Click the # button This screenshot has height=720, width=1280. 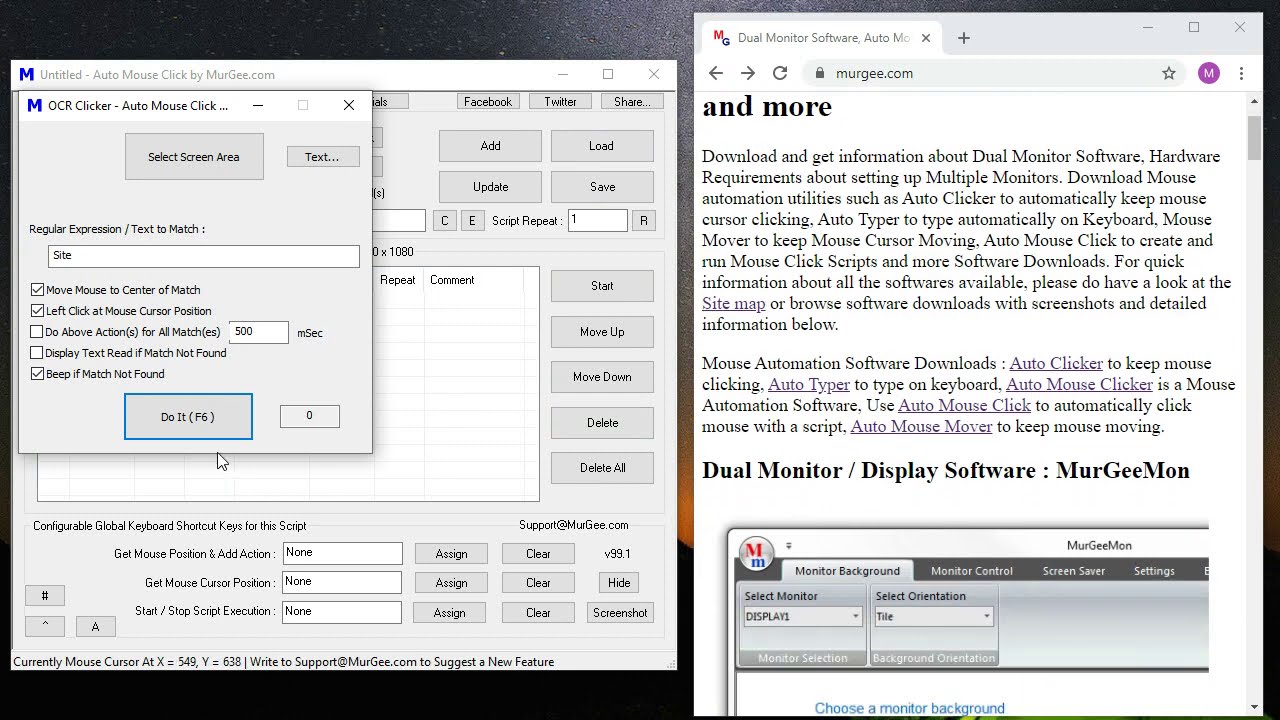pyautogui.click(x=45, y=596)
